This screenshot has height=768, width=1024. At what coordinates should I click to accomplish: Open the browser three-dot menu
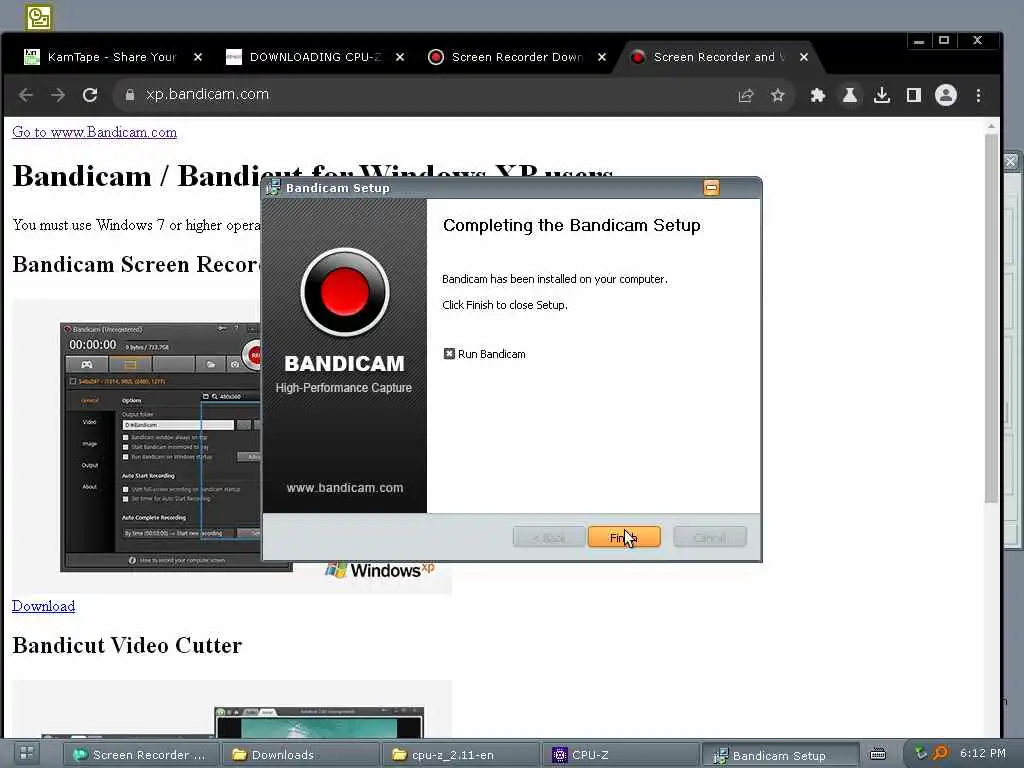[978, 95]
